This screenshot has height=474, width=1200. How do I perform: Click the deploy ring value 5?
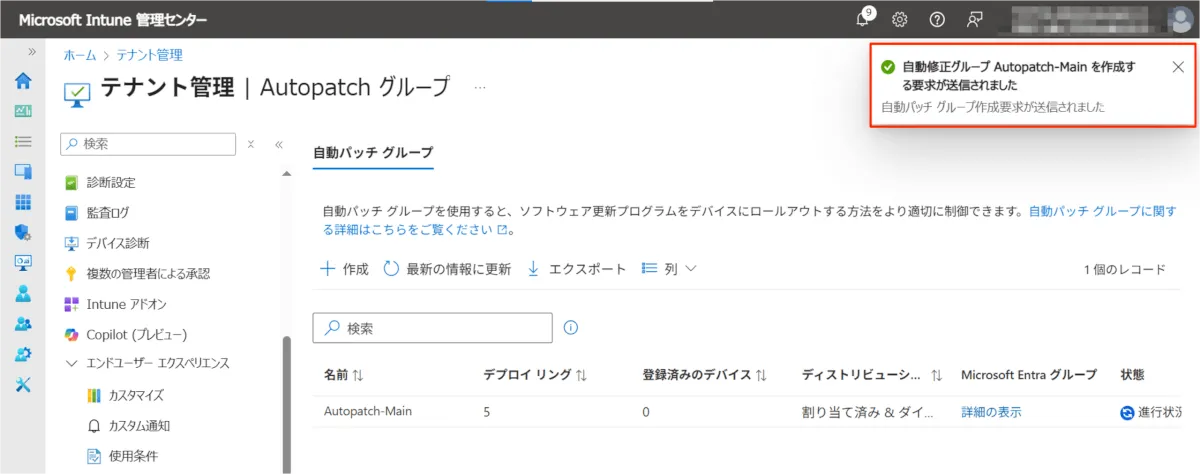[x=487, y=412]
